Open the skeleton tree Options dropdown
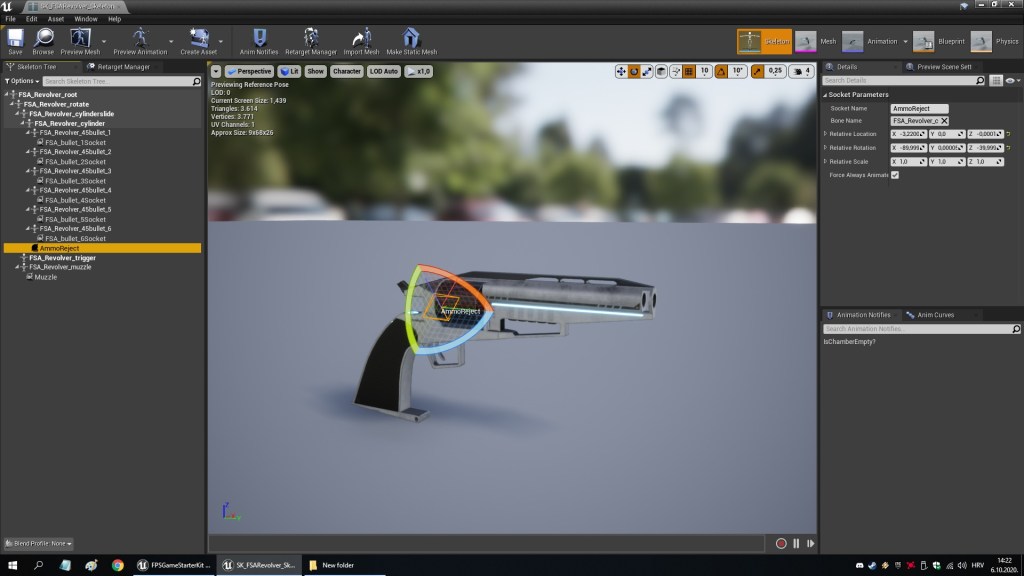Viewport: 1024px width, 576px height. point(23,81)
